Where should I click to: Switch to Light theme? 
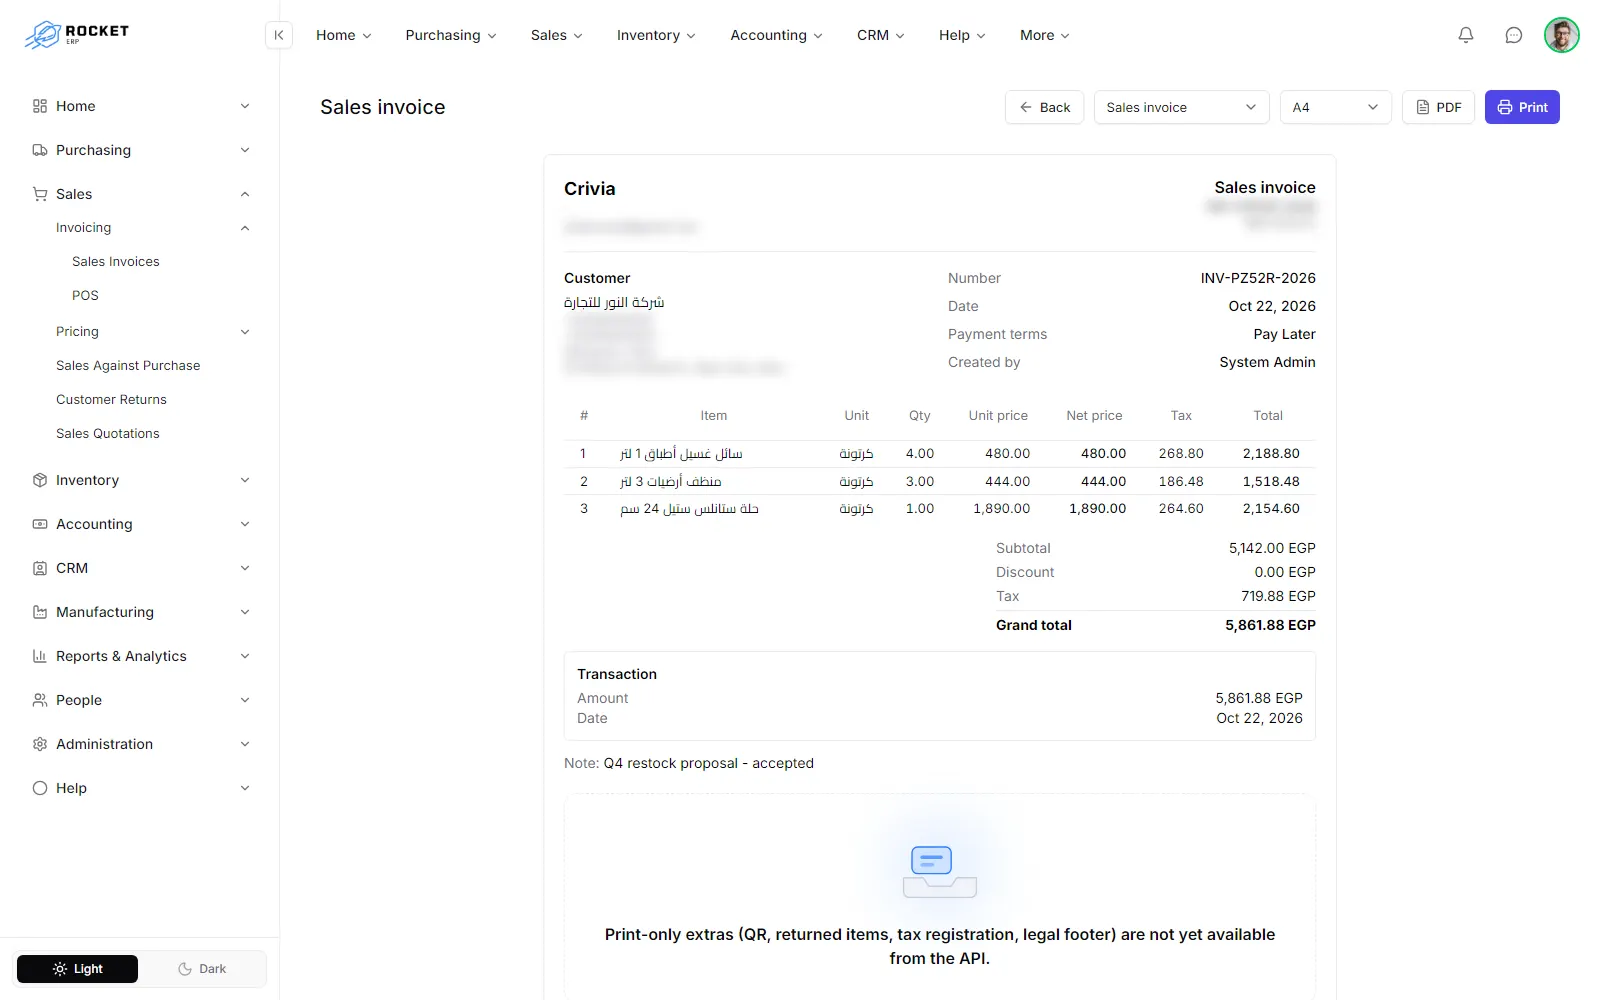point(78,969)
